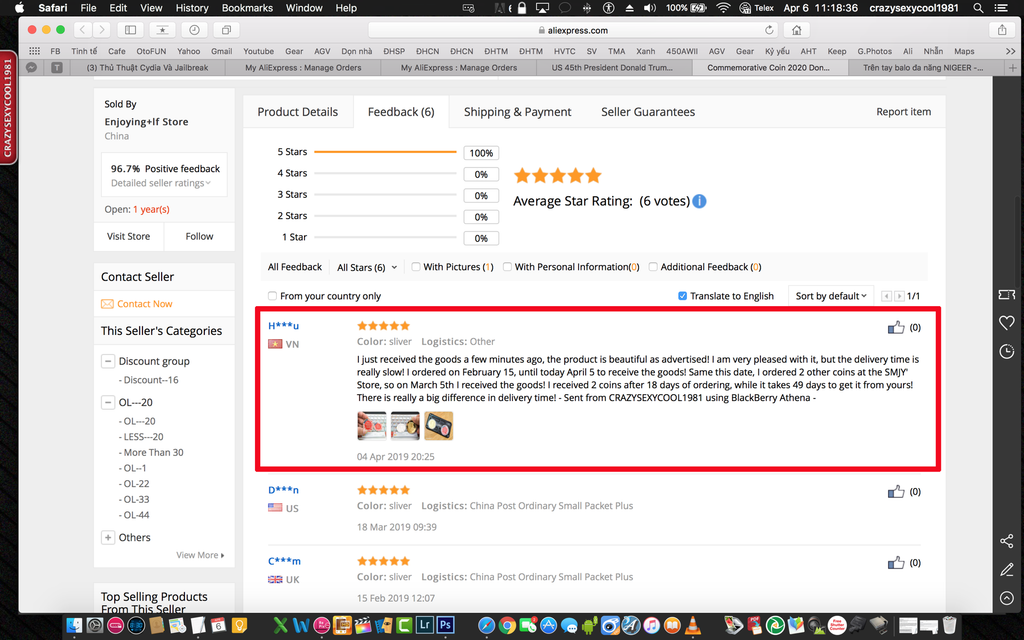
Task: Collapse the OL---20 category group
Action: [108, 402]
